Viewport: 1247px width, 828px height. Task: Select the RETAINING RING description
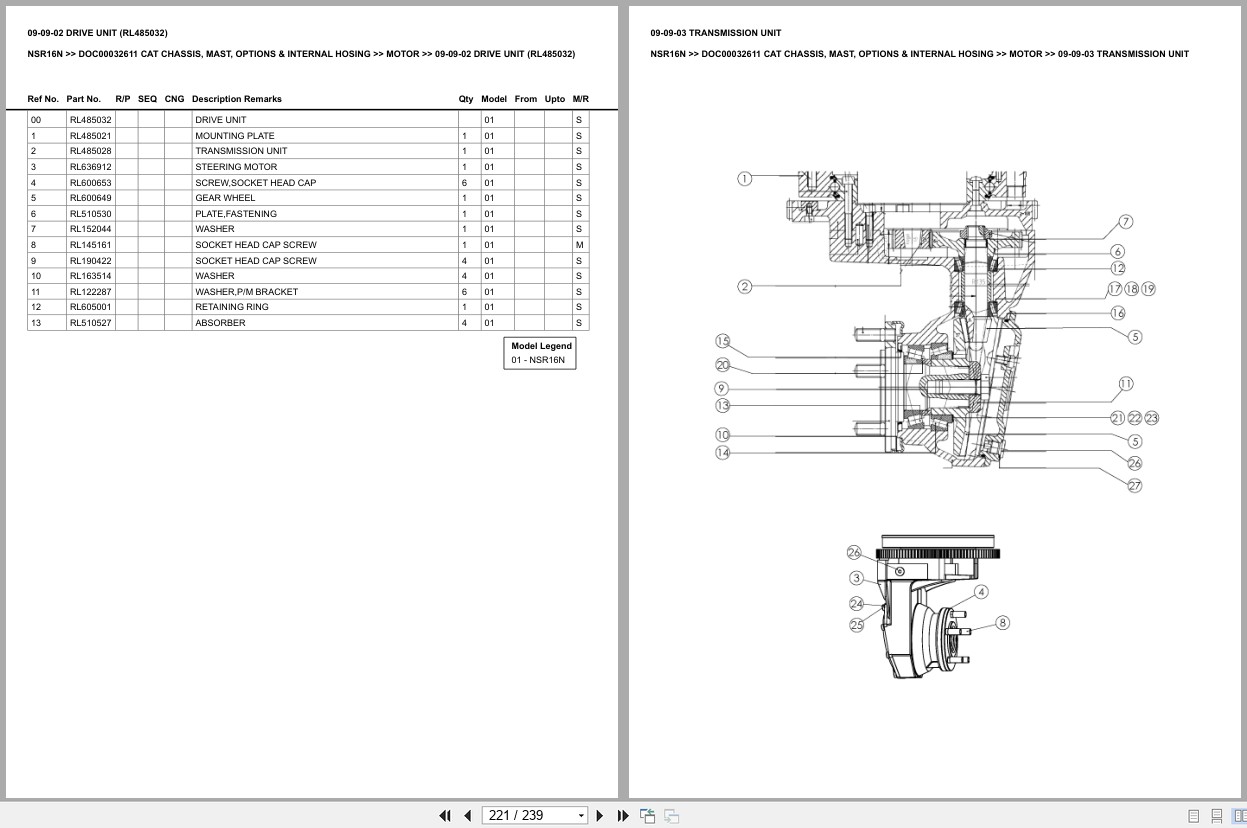231,307
